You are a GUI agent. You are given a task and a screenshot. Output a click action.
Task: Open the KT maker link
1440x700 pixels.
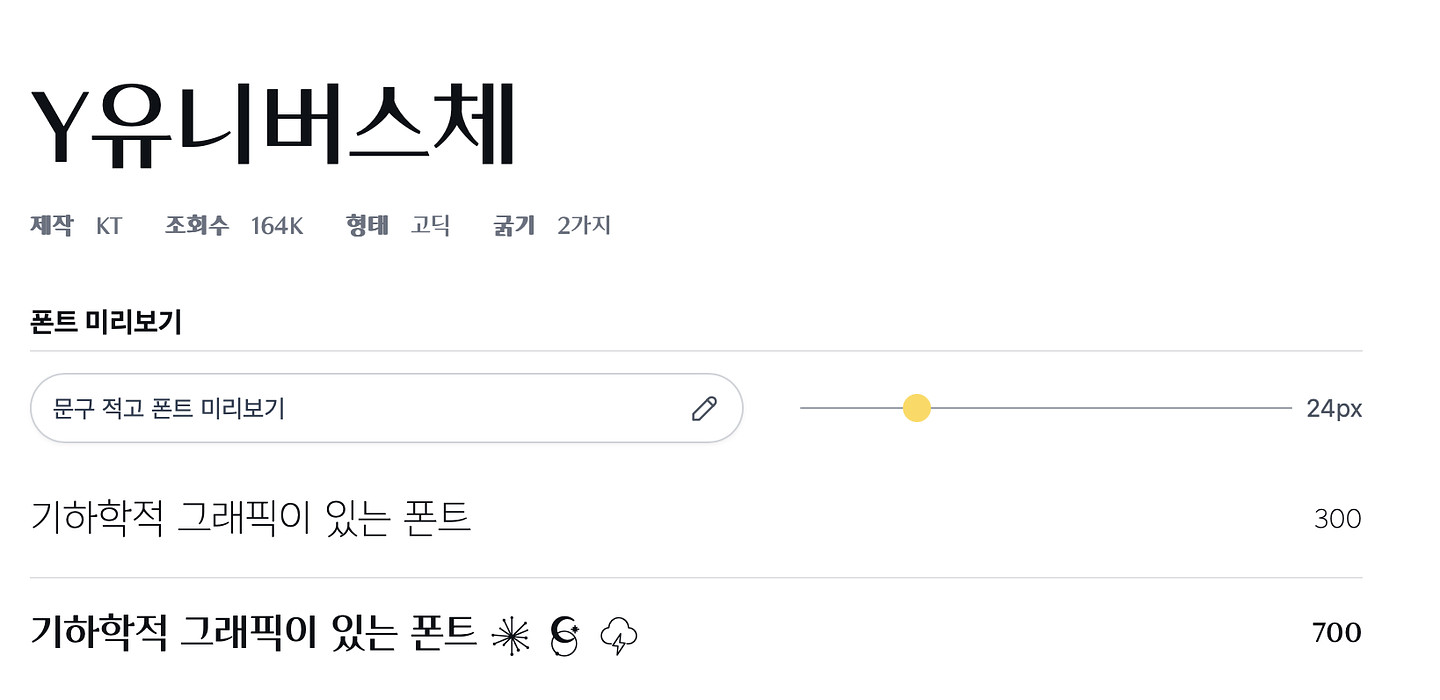coord(109,226)
